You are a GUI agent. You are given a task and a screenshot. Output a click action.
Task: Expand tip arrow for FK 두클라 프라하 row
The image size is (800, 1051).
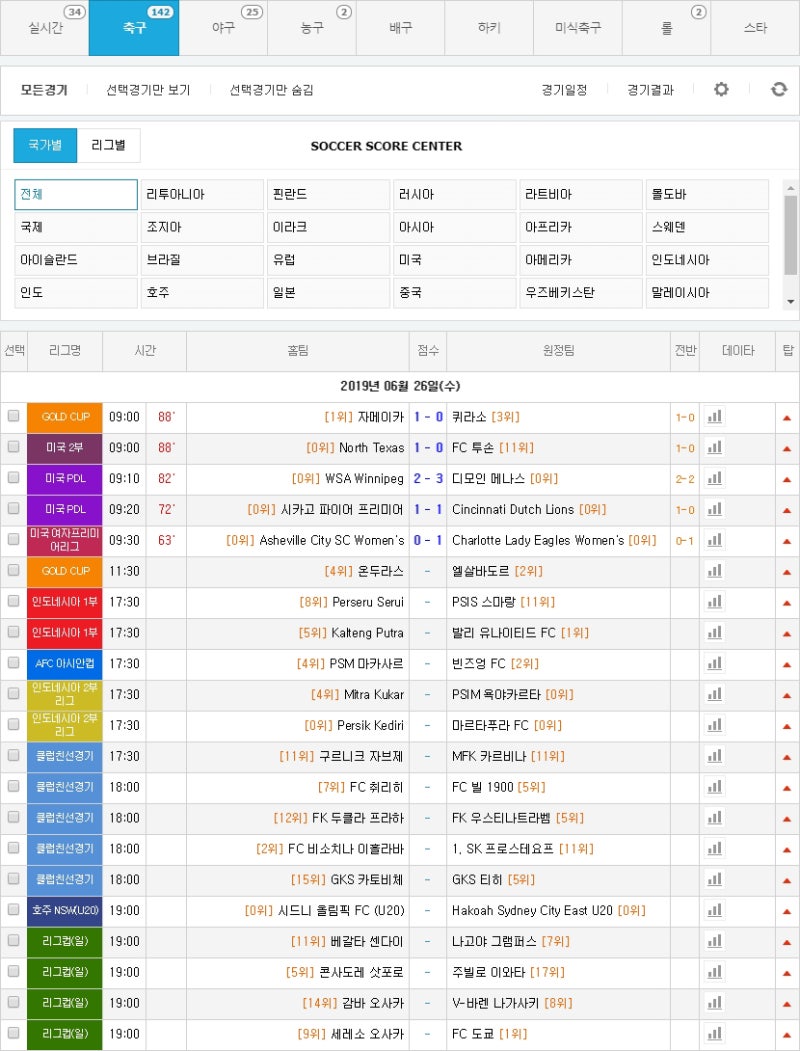[787, 818]
